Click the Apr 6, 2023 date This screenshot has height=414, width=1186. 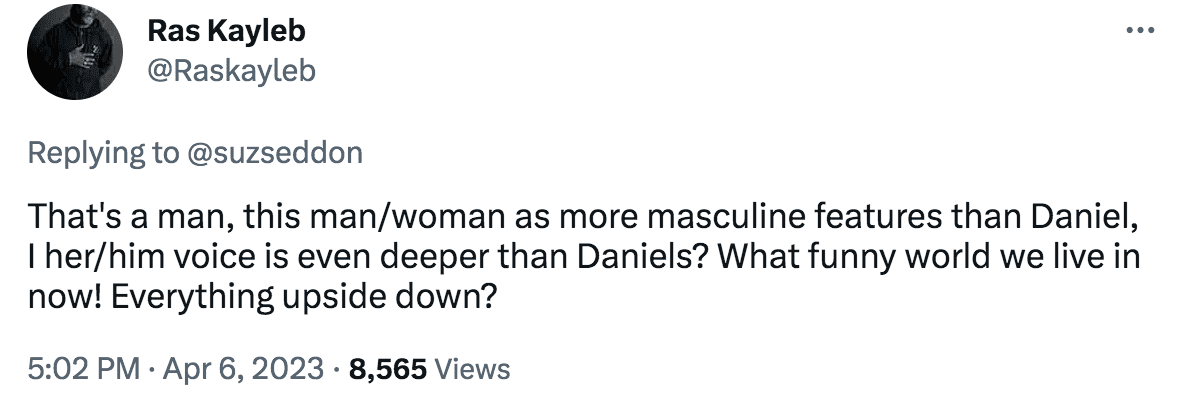pyautogui.click(x=242, y=369)
